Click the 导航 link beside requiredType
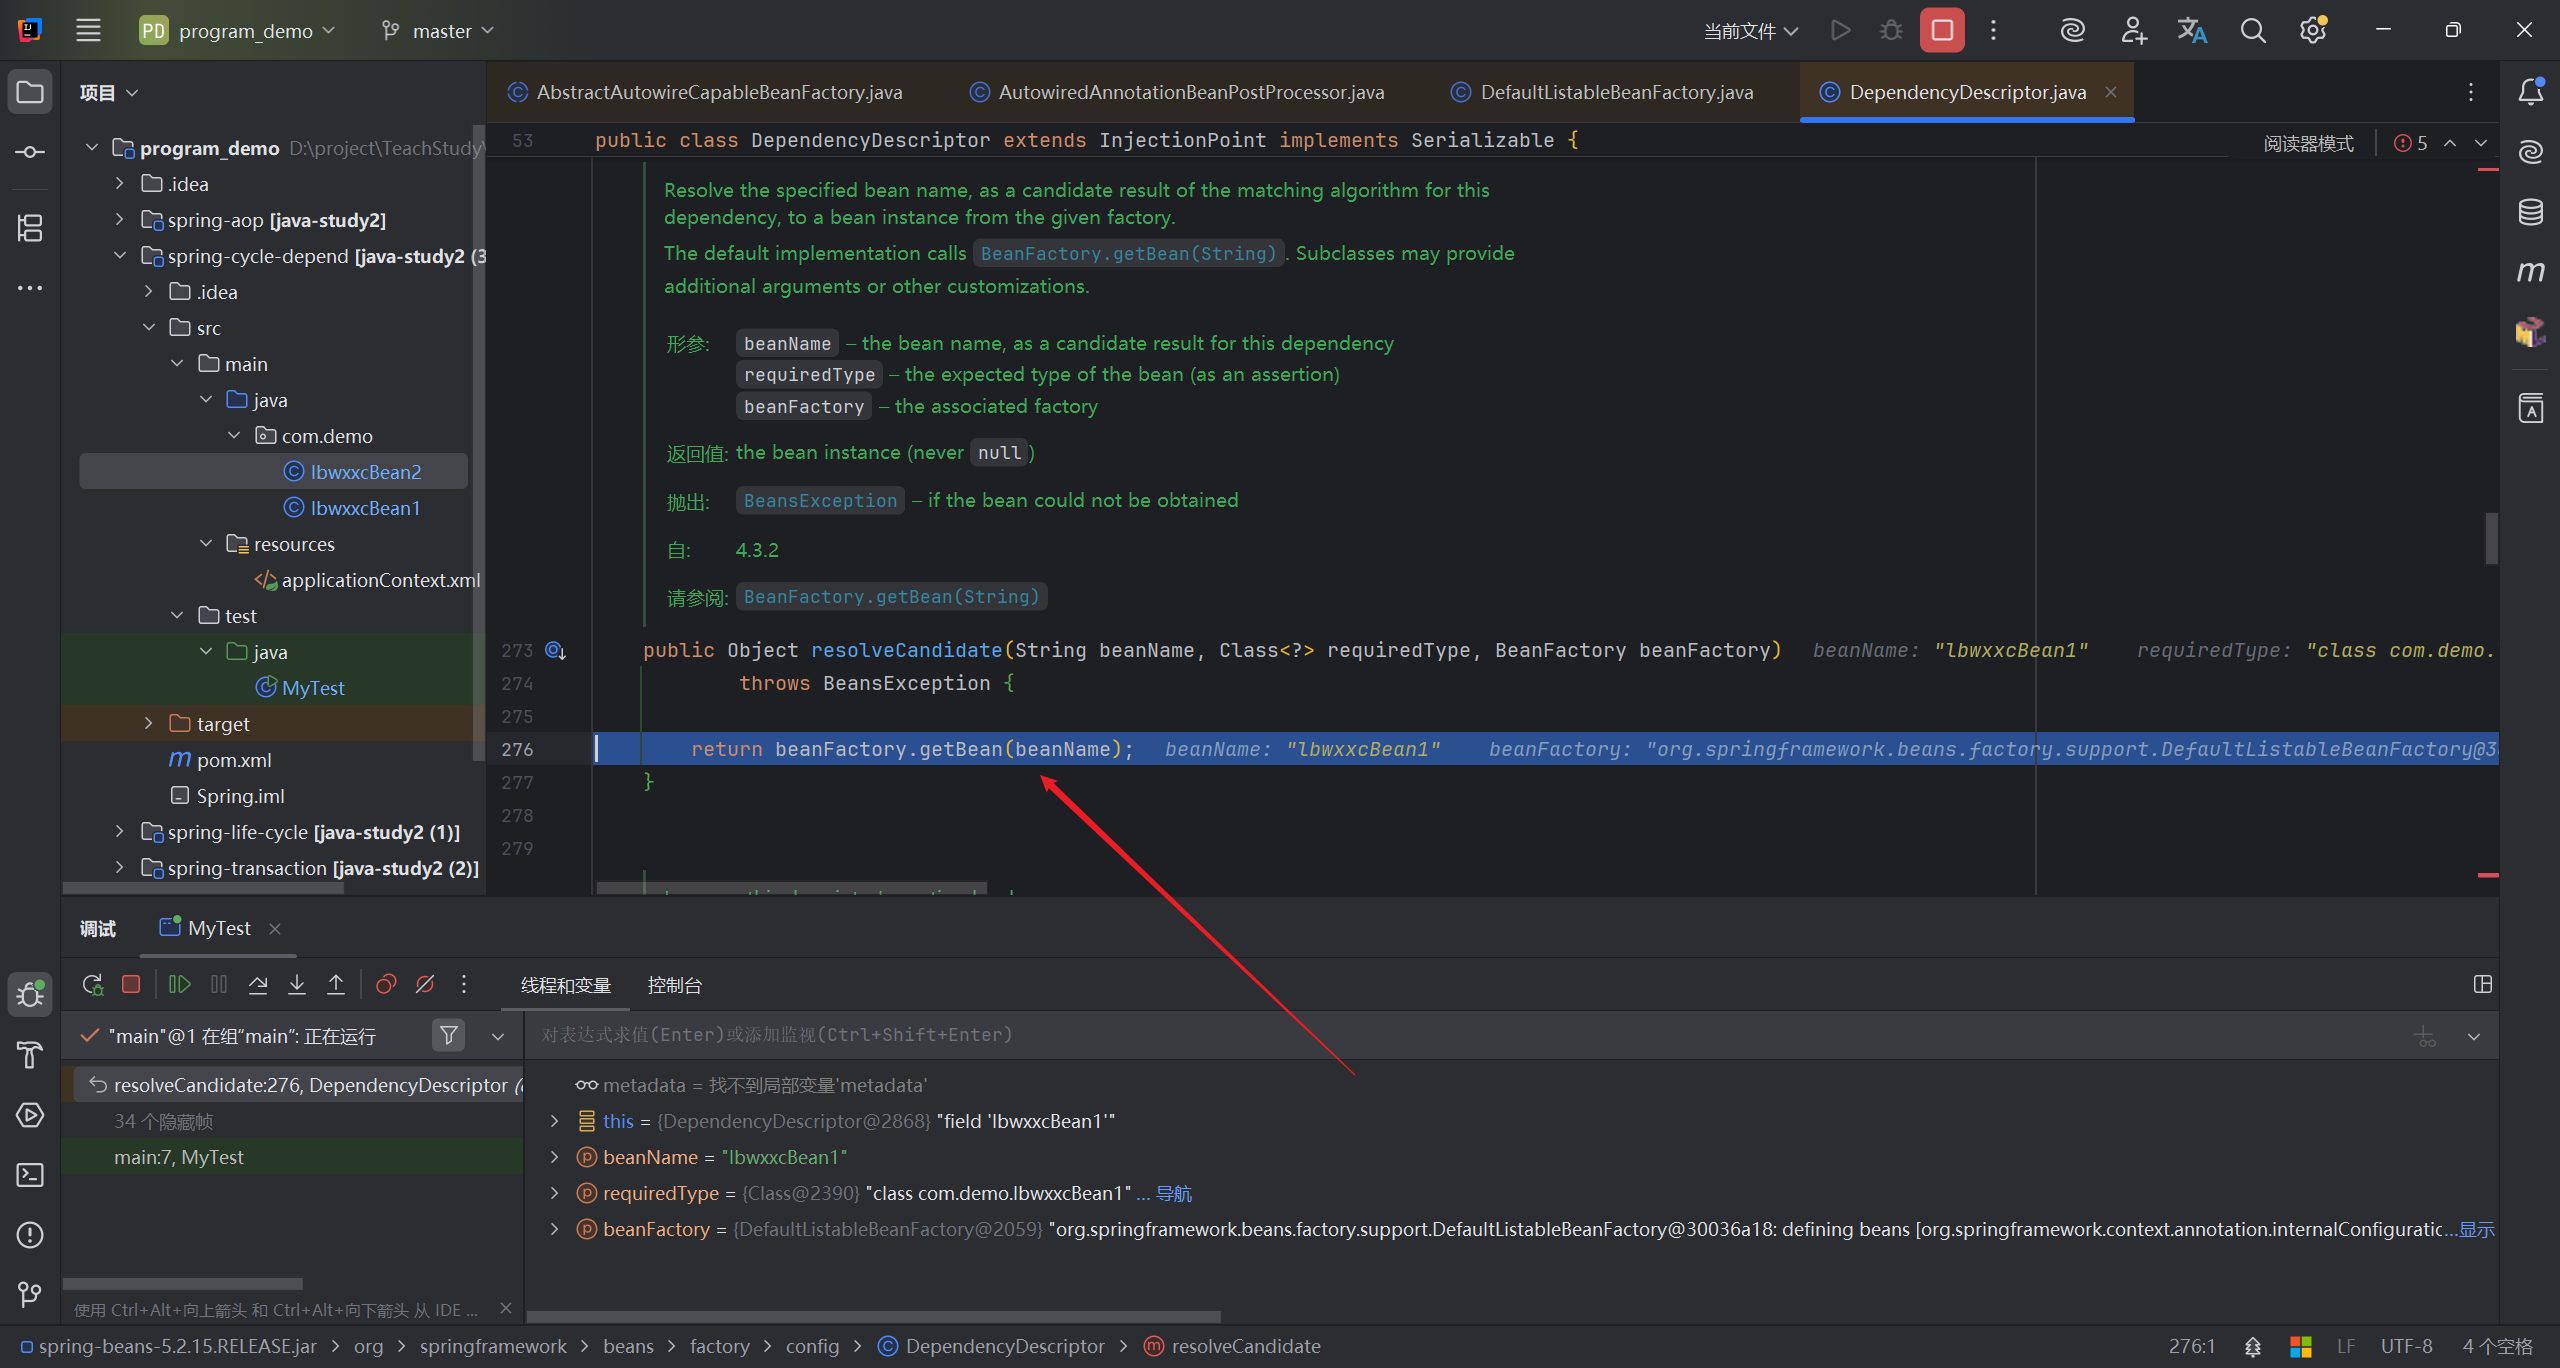2560x1368 pixels. pos(1174,1193)
